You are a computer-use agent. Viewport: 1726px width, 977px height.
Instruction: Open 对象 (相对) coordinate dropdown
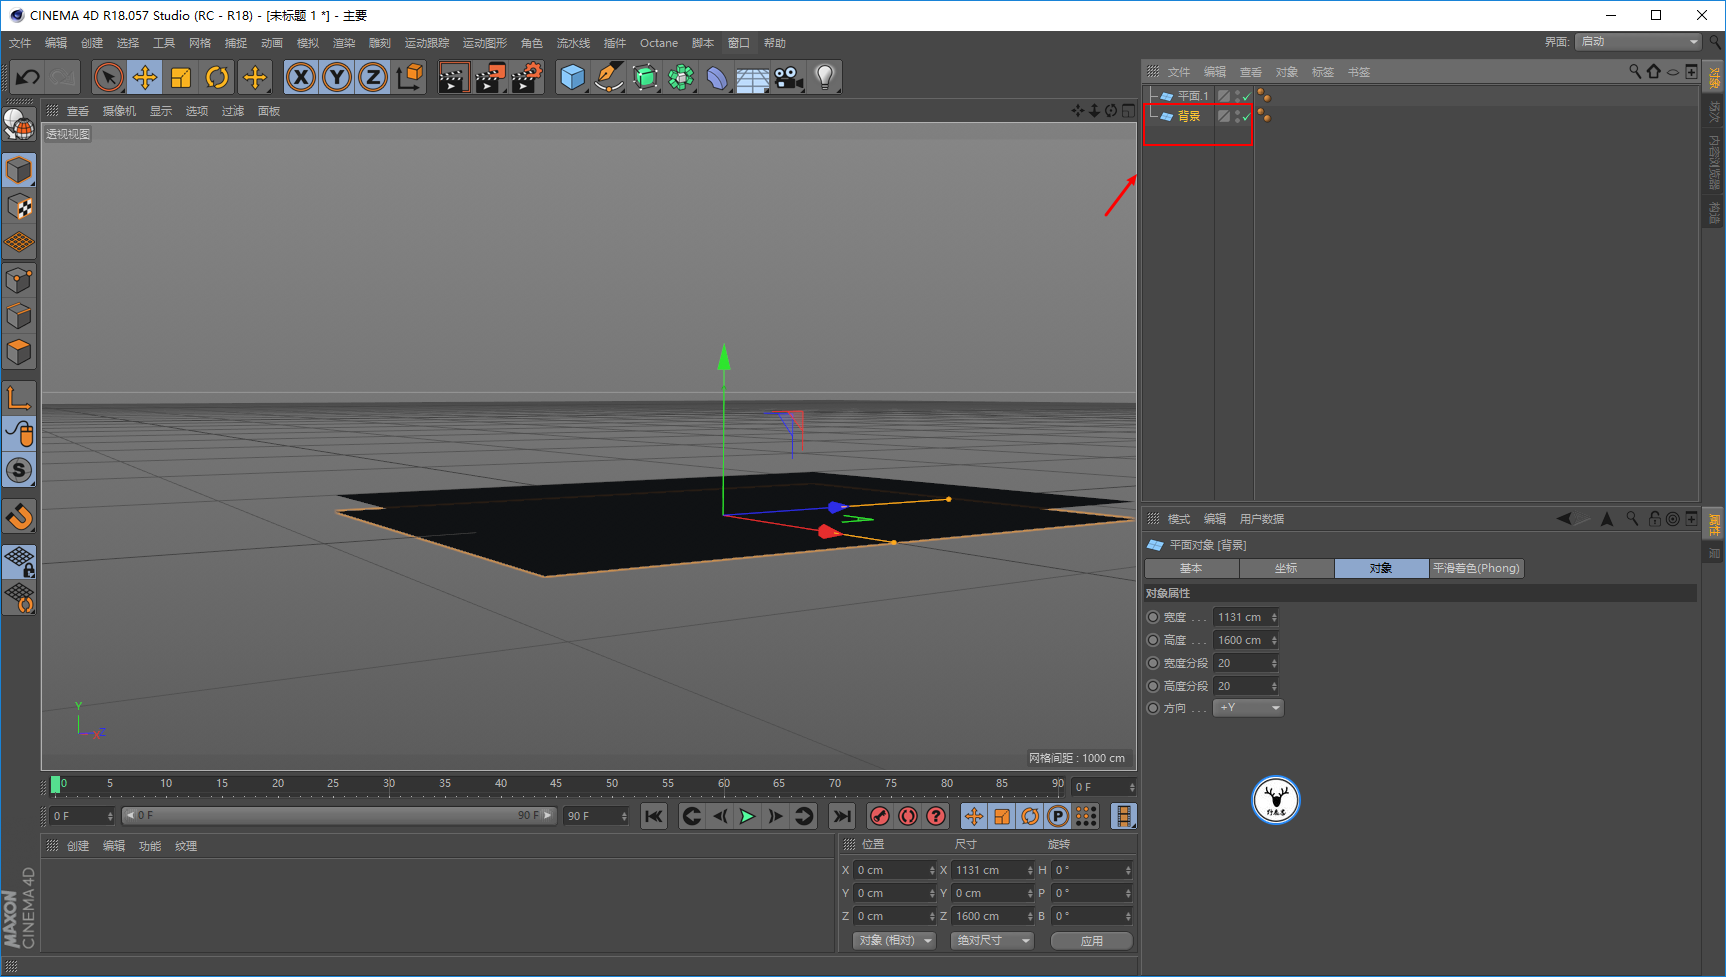tap(894, 940)
